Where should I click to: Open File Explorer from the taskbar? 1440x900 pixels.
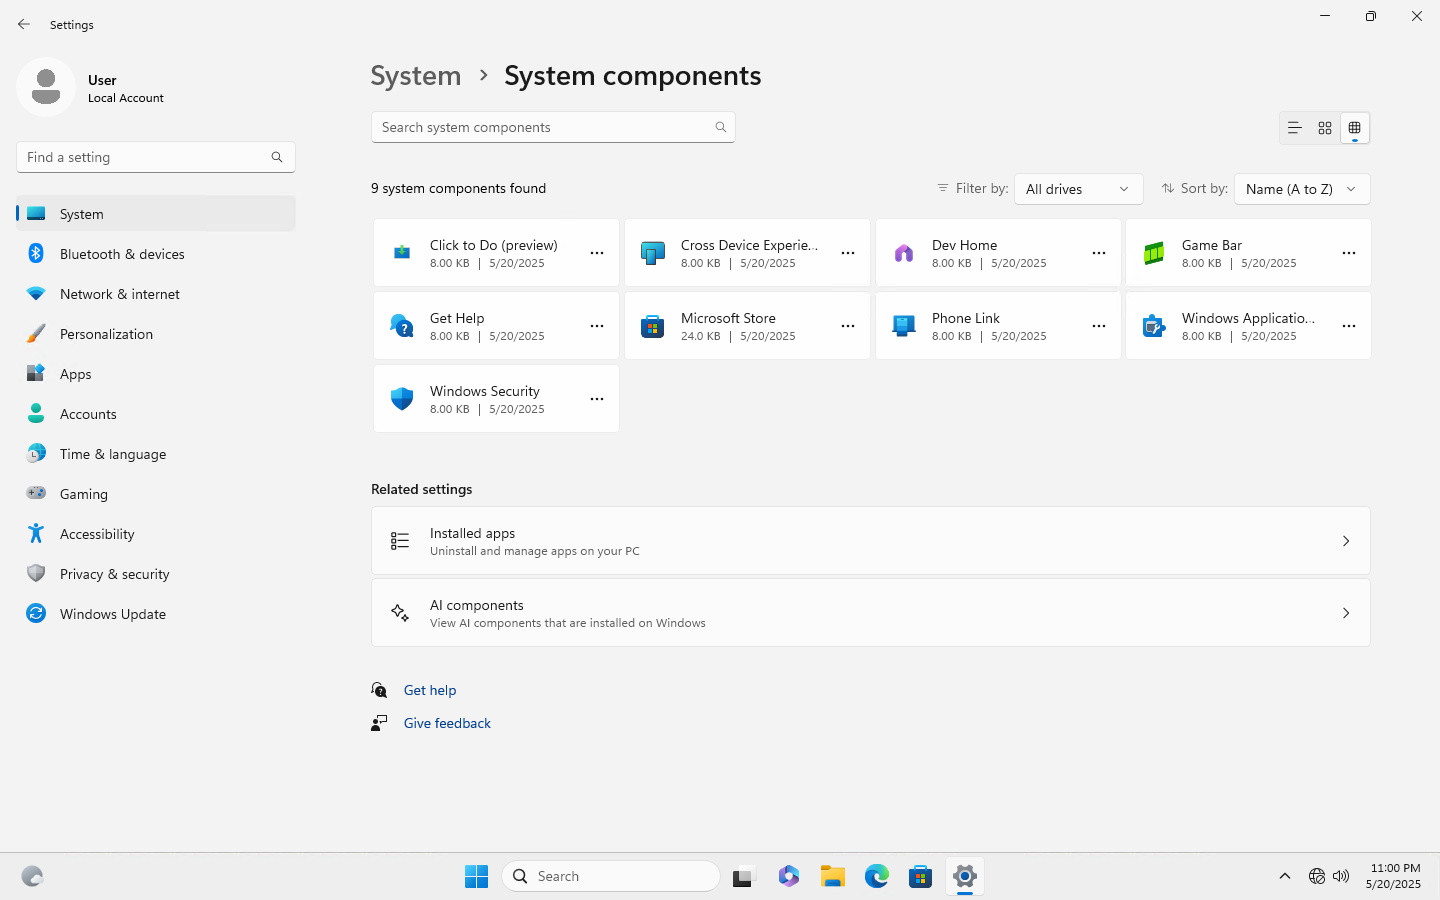pos(833,876)
